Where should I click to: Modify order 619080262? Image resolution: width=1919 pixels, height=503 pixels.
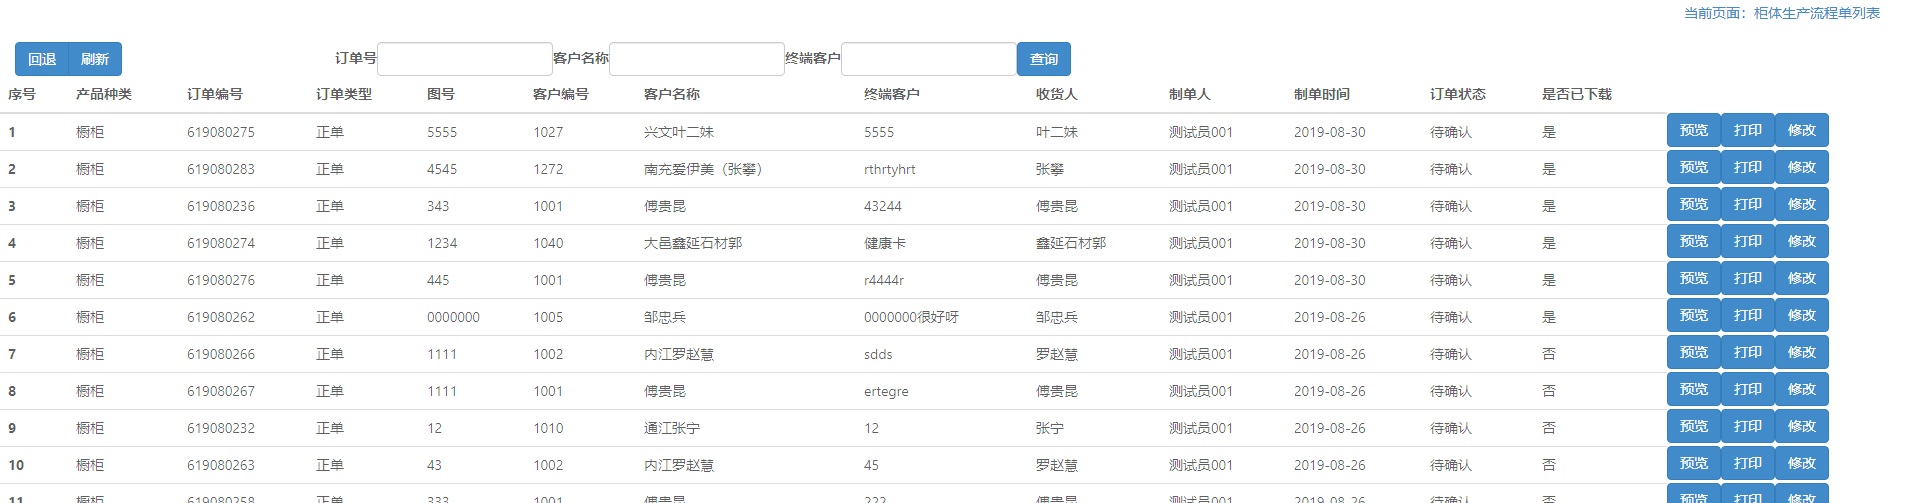(x=1802, y=315)
